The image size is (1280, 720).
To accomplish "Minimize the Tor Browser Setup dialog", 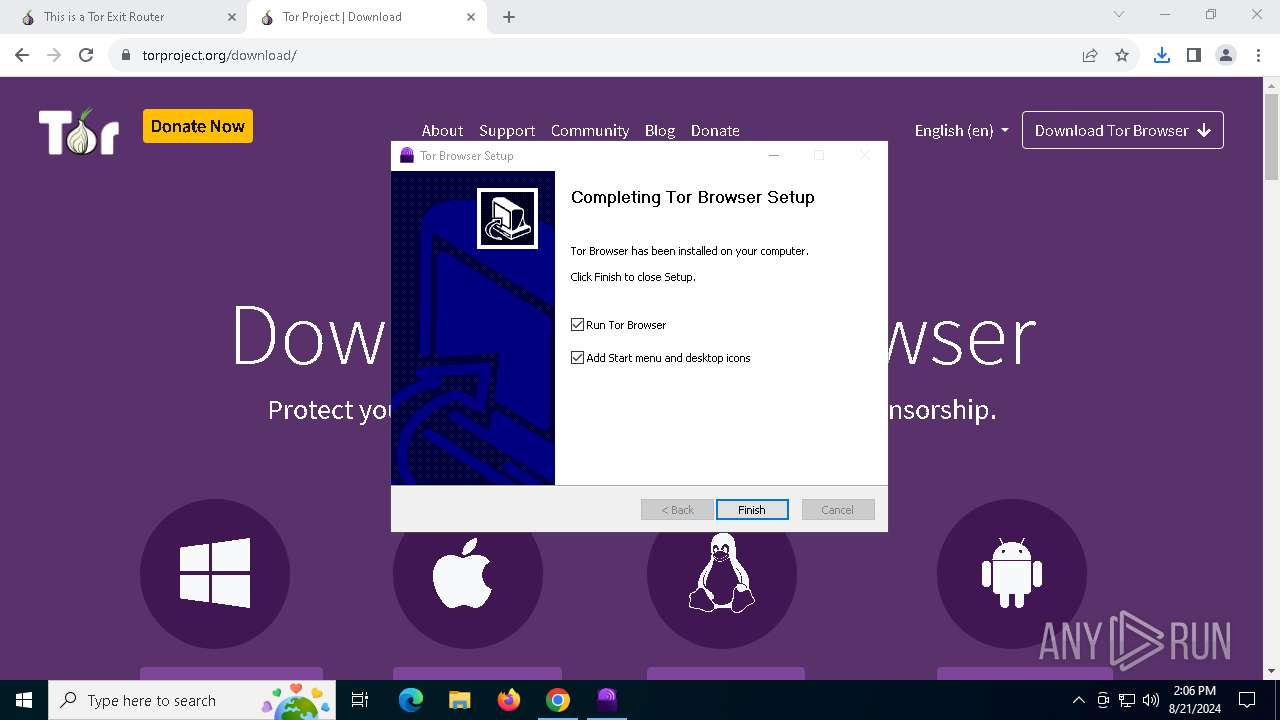I will pos(773,155).
